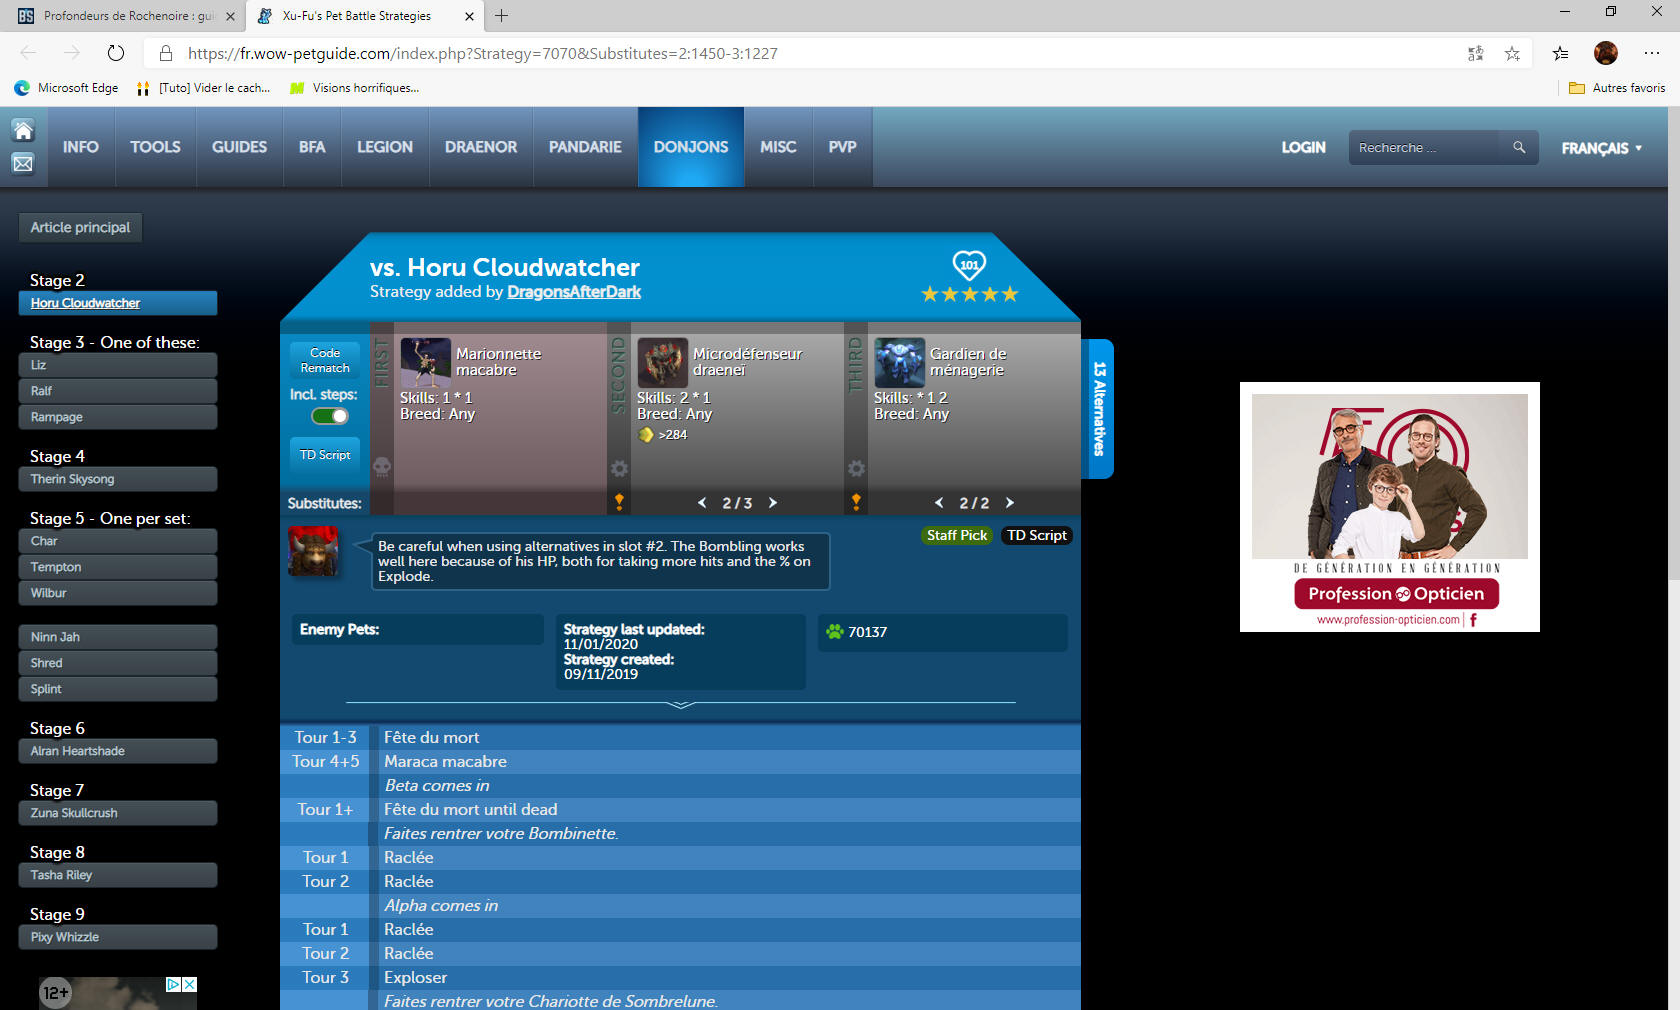Select Zuna Skullcrush under Stage 7

click(x=118, y=813)
